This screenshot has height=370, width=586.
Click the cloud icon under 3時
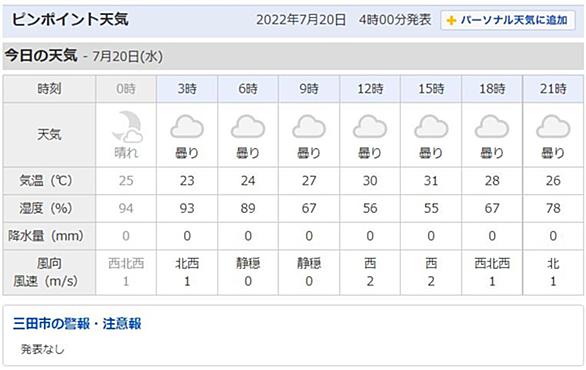[x=187, y=127]
